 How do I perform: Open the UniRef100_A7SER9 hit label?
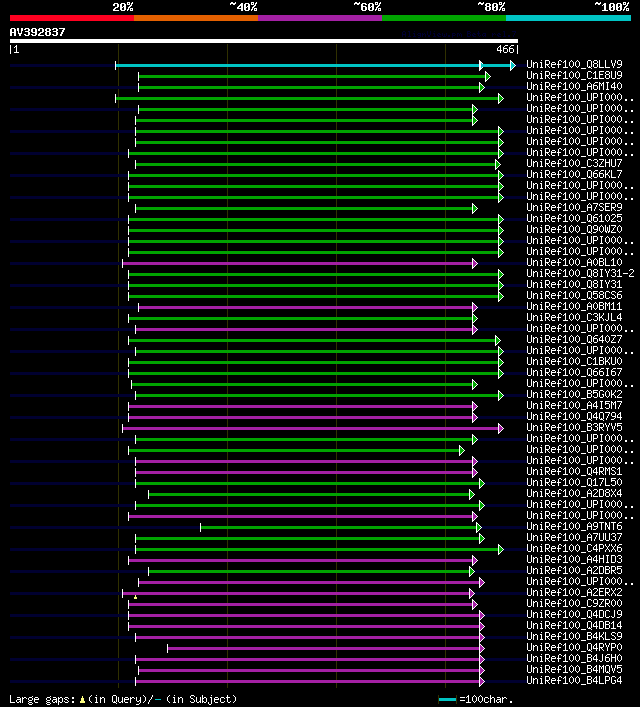click(574, 207)
